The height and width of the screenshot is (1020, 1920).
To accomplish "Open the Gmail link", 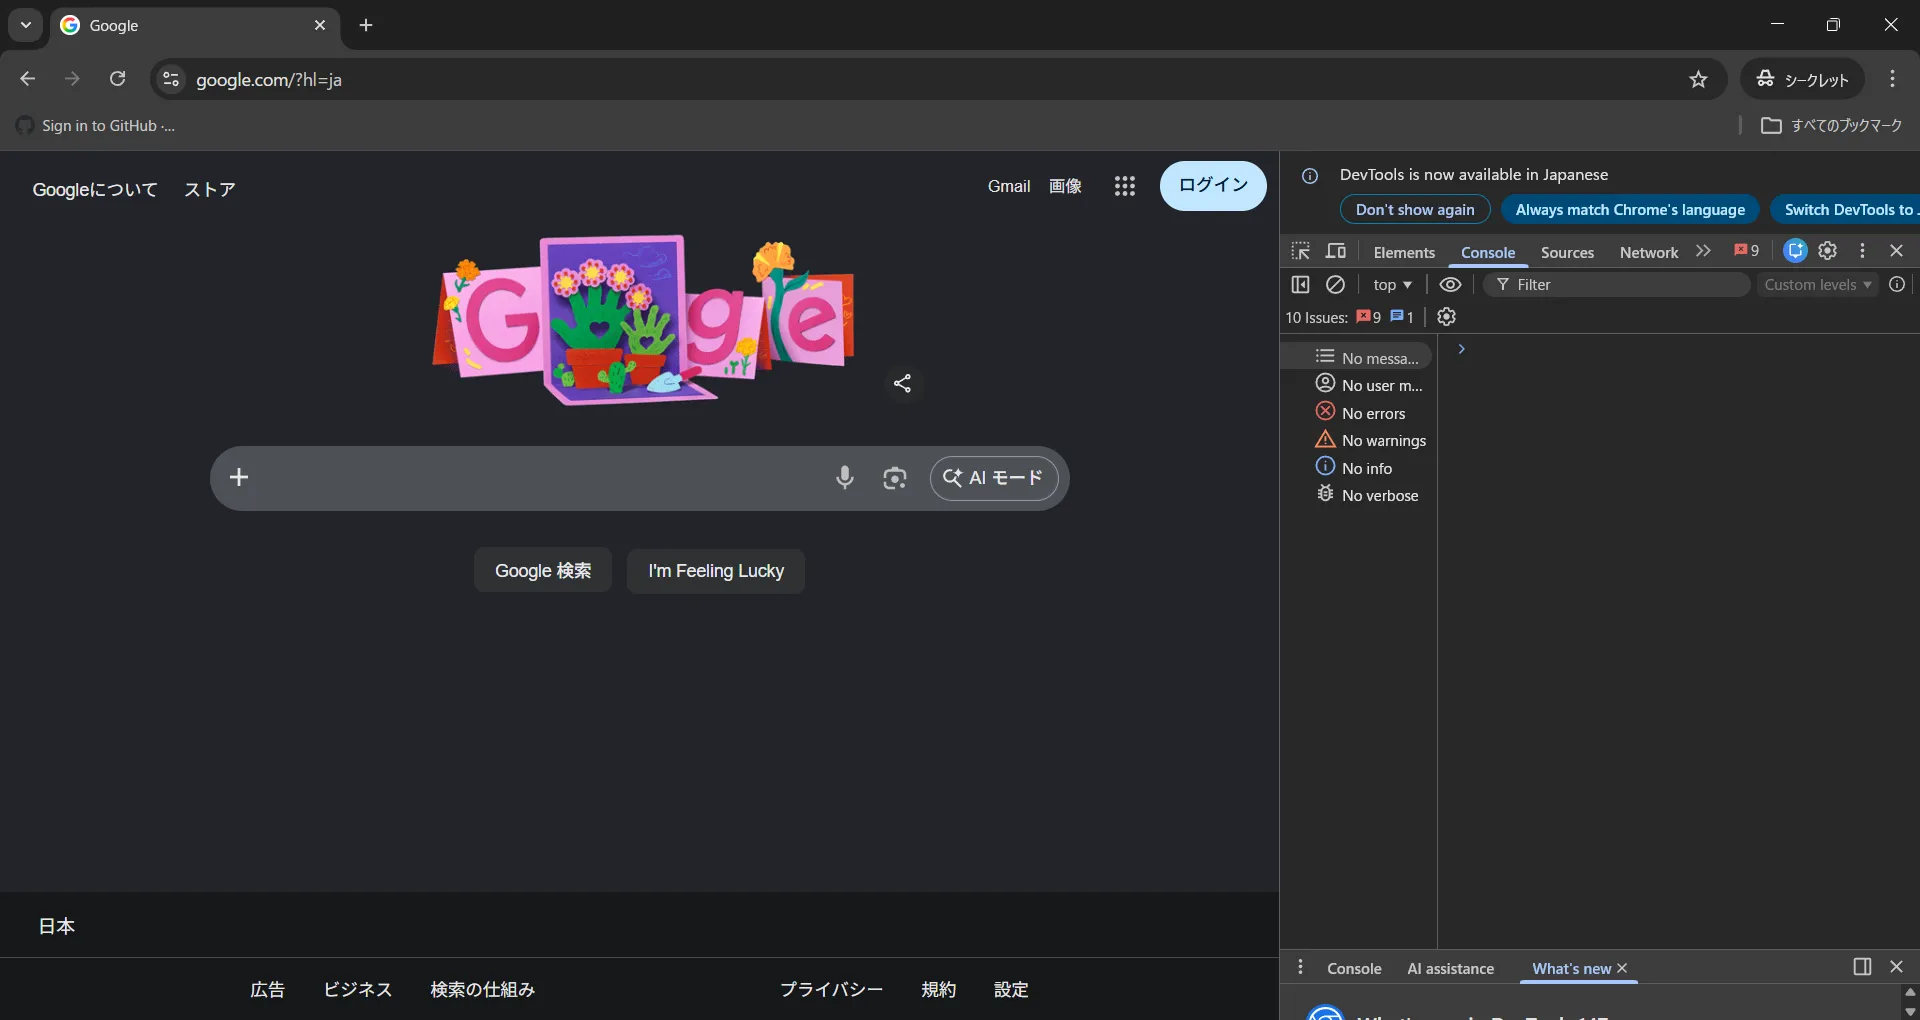I will [x=1009, y=186].
